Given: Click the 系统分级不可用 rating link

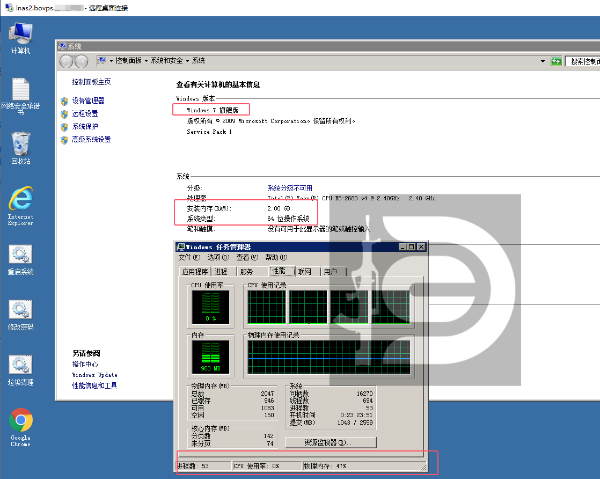Looking at the screenshot, I should tap(290, 188).
